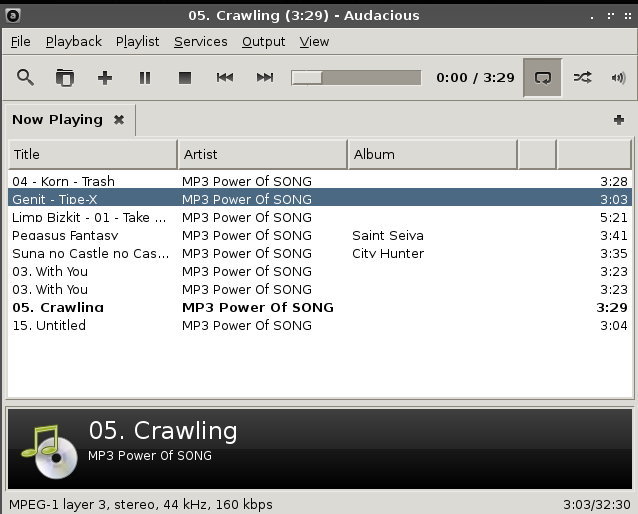The image size is (638, 514).
Task: Click the 3:28 duration of Korn Trash
Action: (x=614, y=181)
